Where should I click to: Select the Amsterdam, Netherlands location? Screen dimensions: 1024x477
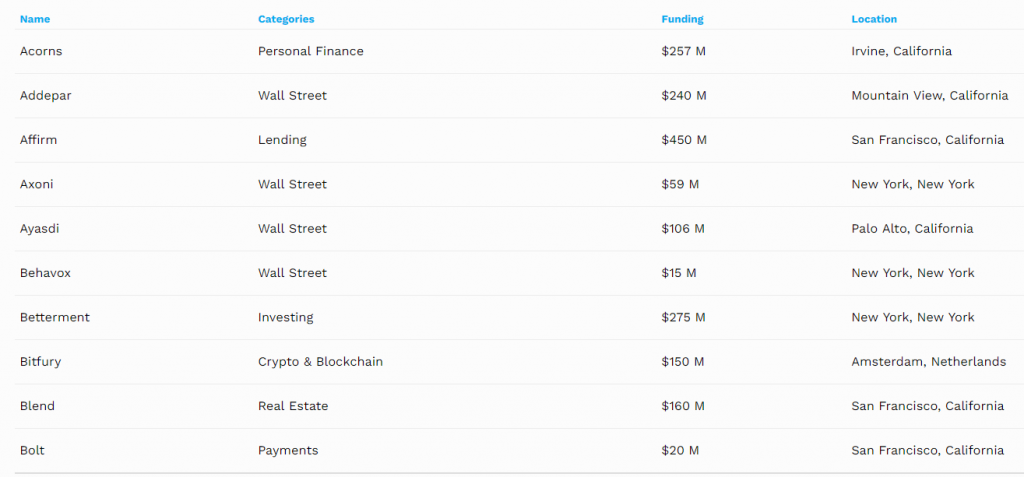[x=929, y=362]
